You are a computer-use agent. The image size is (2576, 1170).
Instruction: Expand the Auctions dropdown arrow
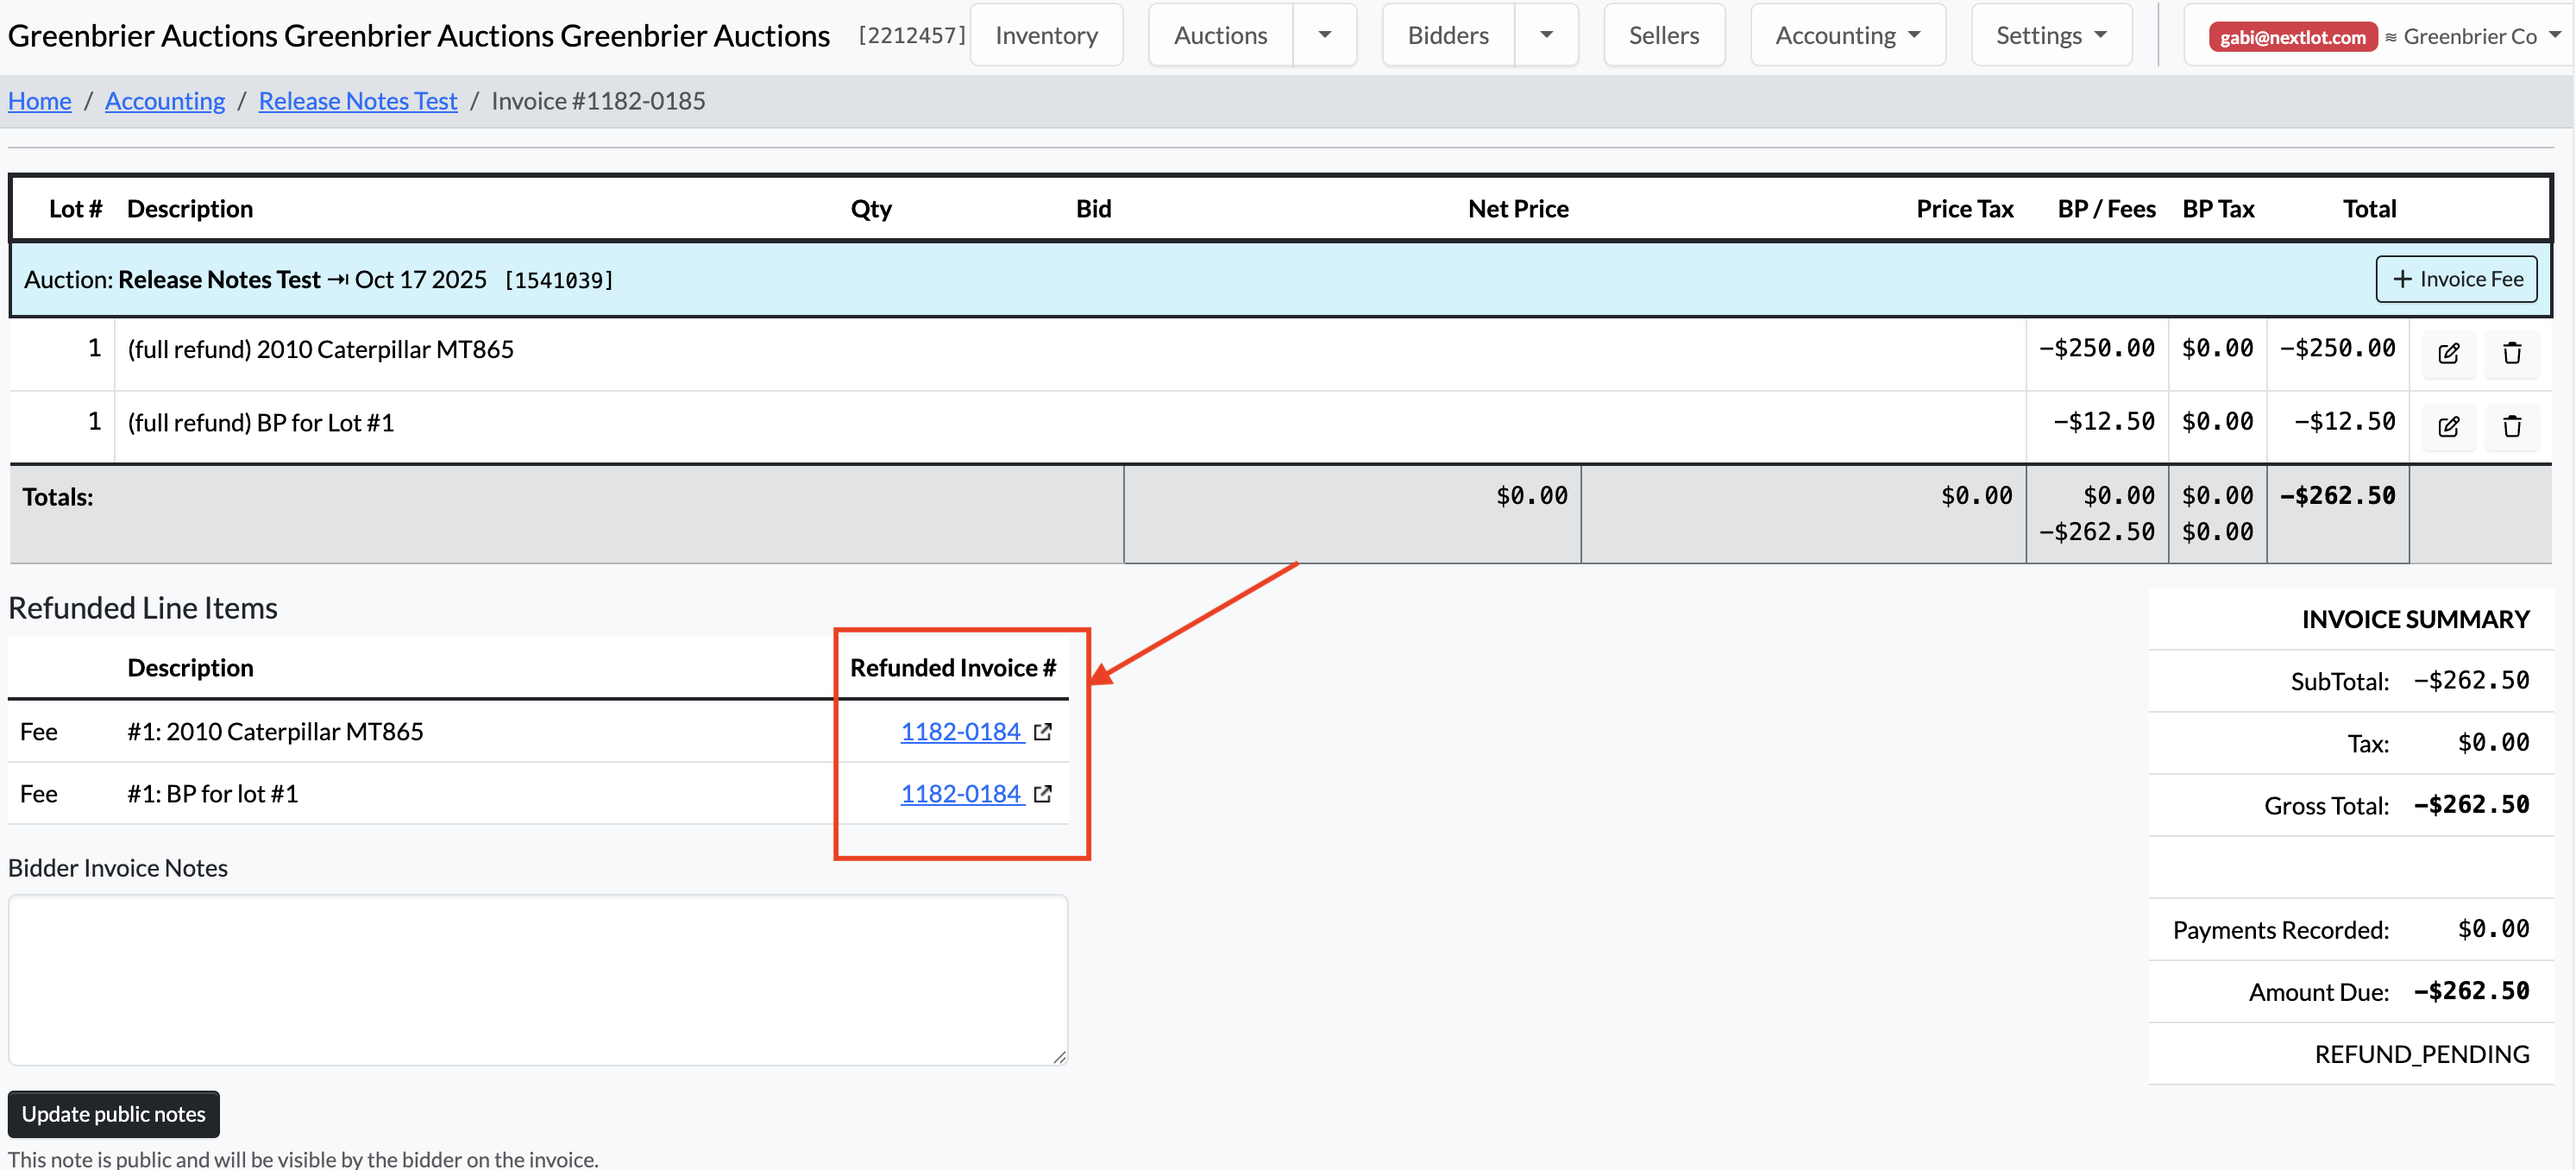1325,35
